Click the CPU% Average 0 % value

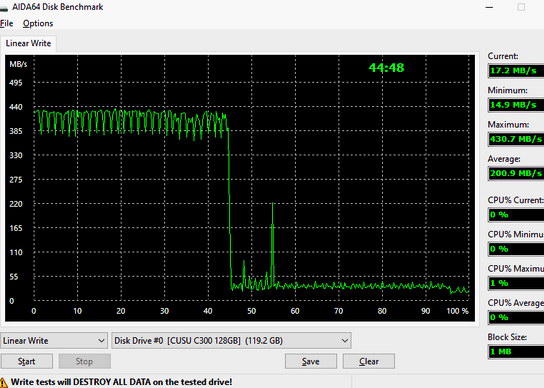[x=516, y=317]
